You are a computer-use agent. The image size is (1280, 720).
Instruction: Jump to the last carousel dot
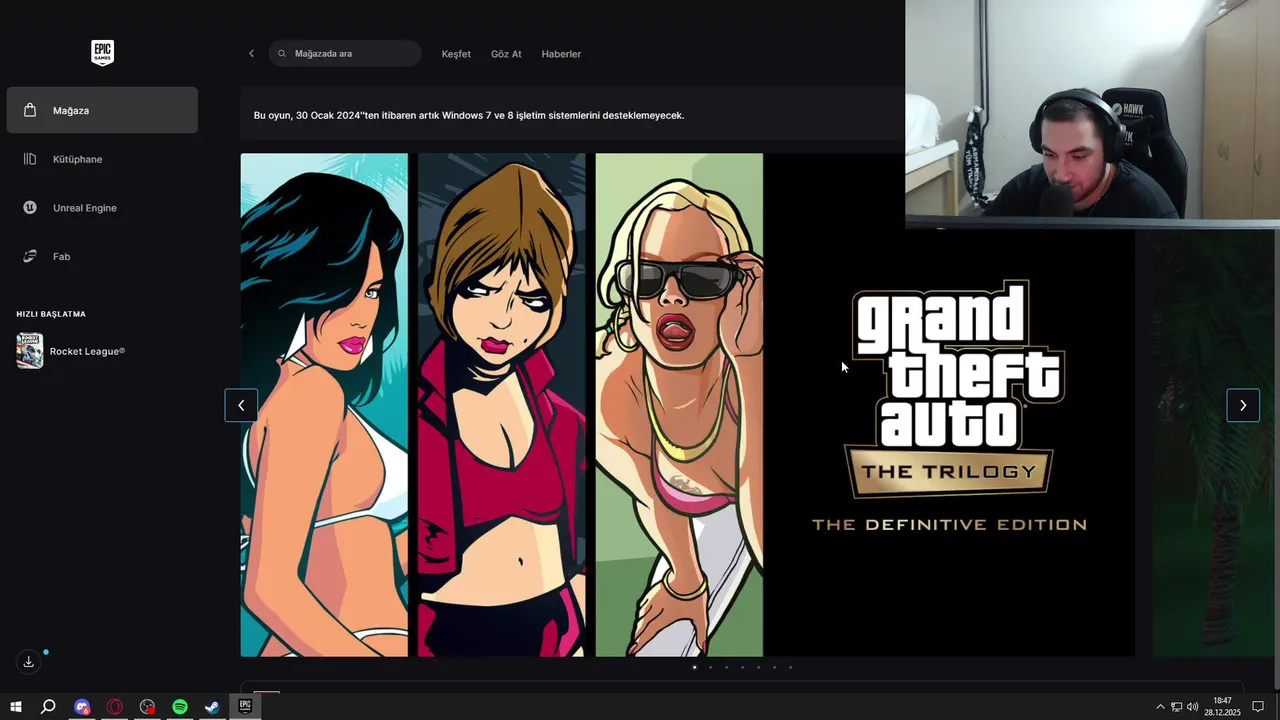pos(790,667)
